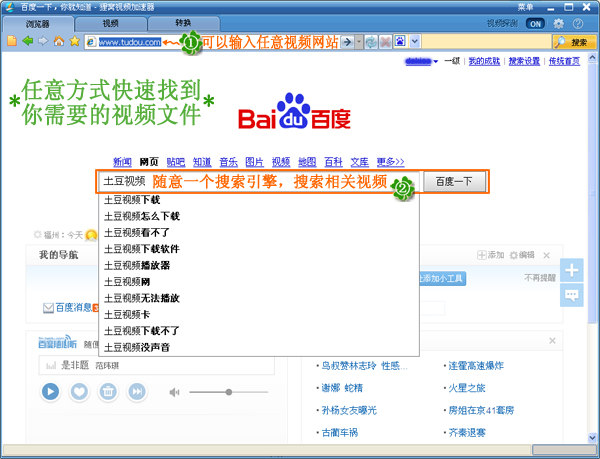Close the 我的导航 panel
This screenshot has height=459, width=600.
tap(546, 256)
